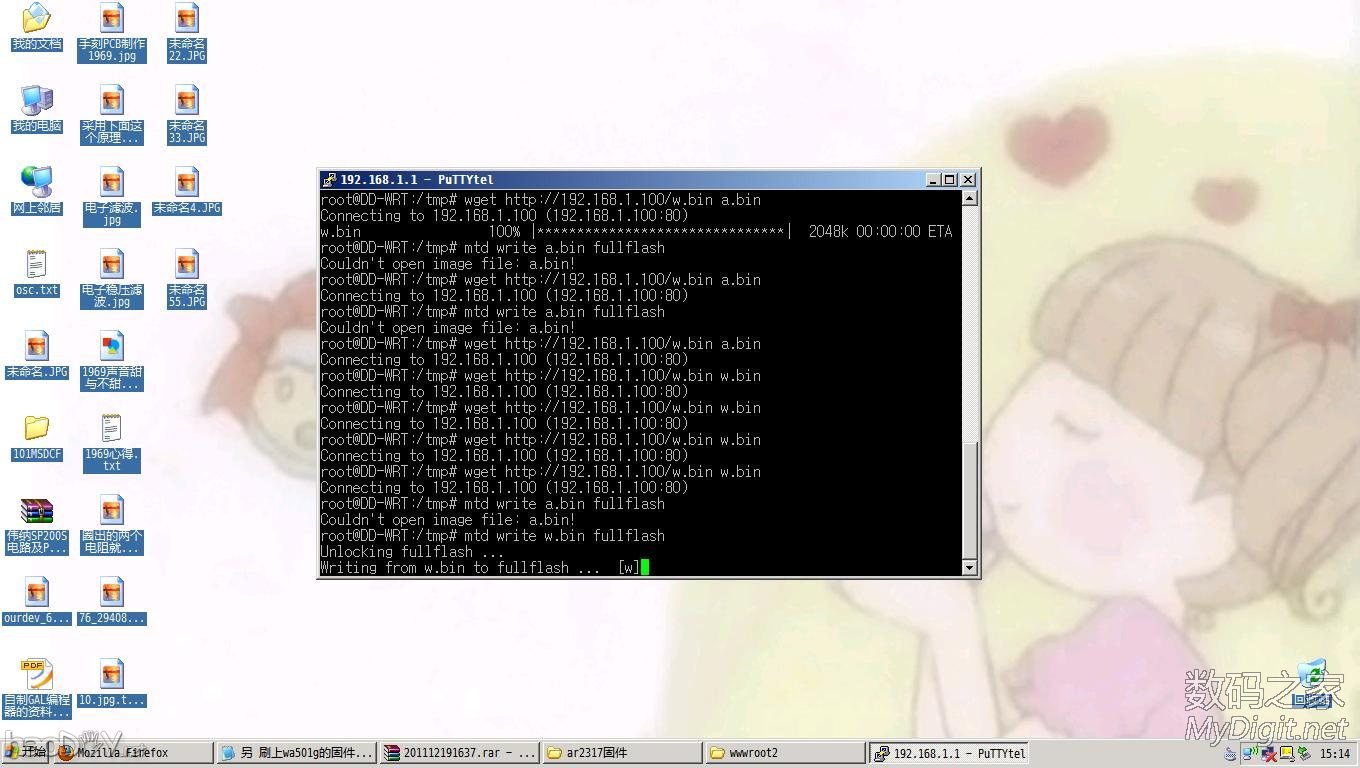
Task: Click the 开始 Start button
Action: pos(27,753)
